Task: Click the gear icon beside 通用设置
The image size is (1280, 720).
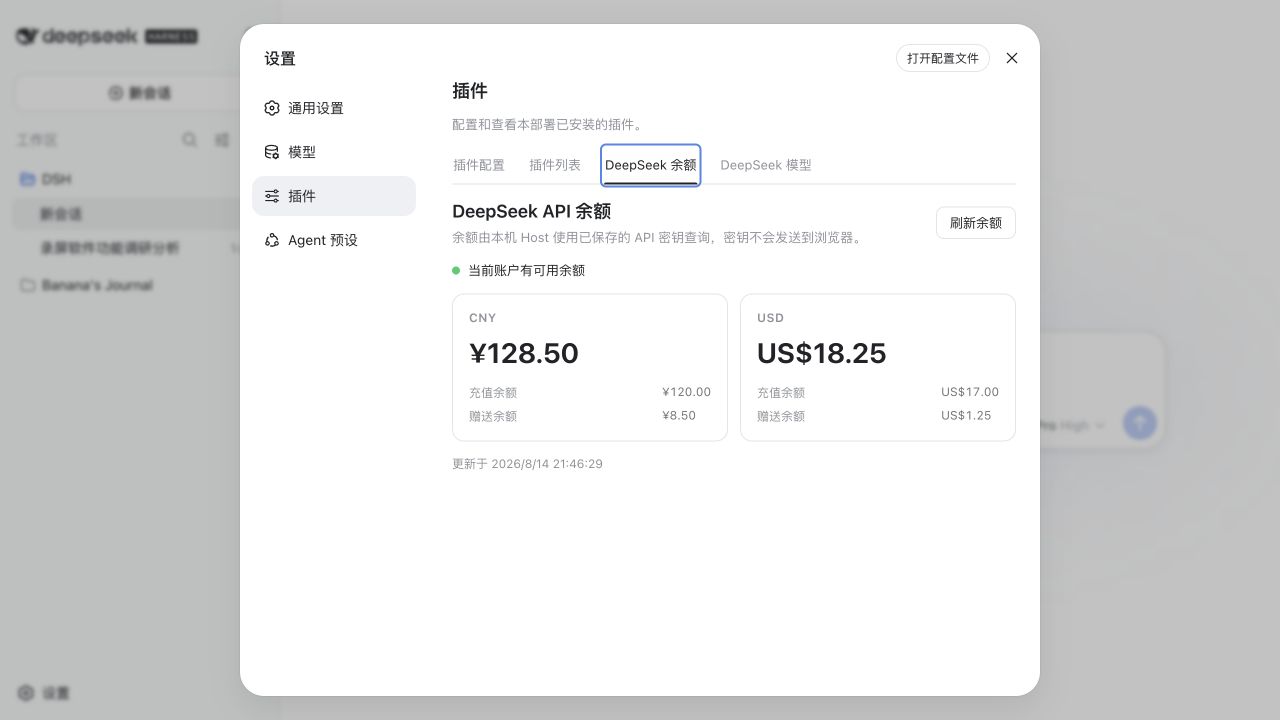Action: [272, 108]
